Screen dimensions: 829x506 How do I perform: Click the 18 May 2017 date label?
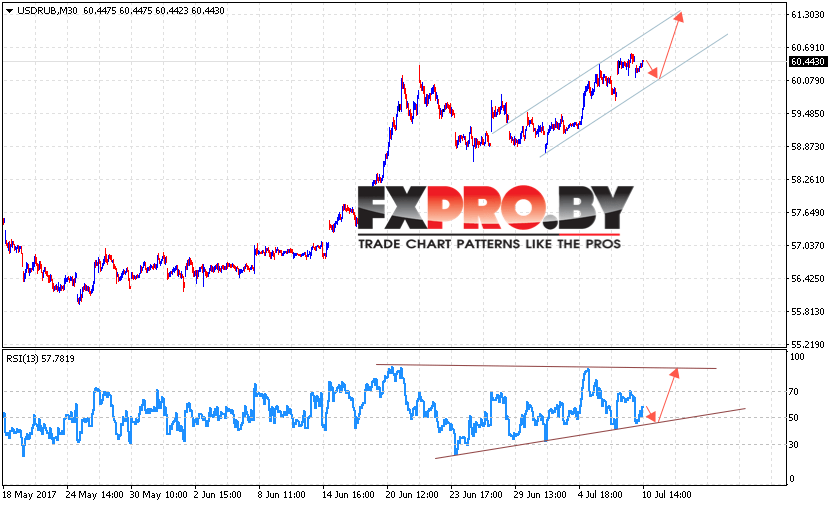pos(29,495)
